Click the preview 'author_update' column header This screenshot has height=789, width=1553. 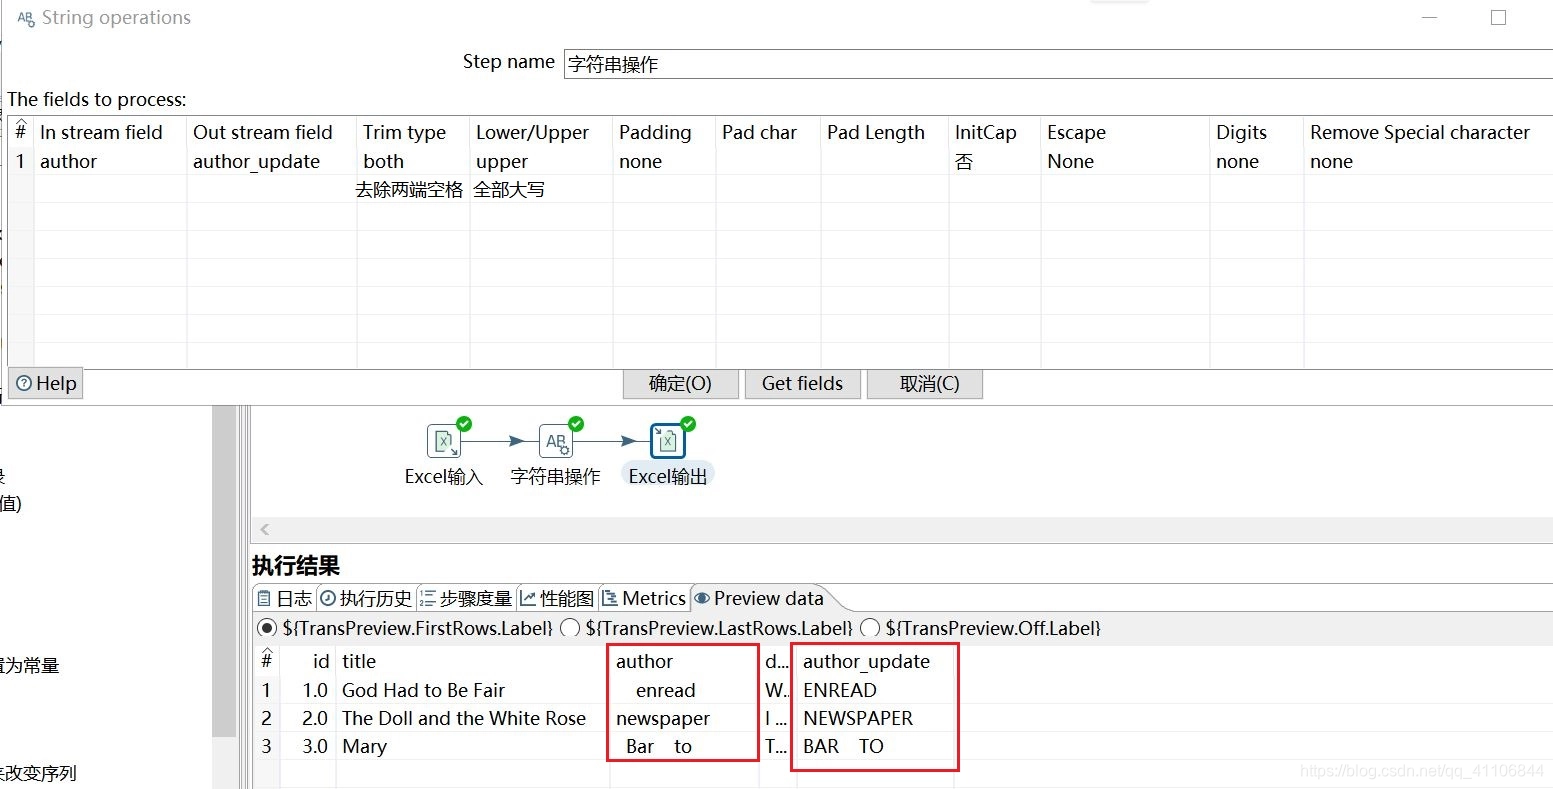[x=877, y=661]
